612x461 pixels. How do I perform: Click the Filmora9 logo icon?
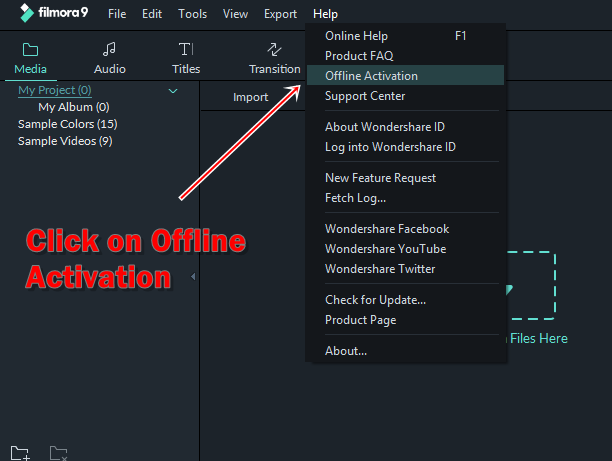pos(27,13)
